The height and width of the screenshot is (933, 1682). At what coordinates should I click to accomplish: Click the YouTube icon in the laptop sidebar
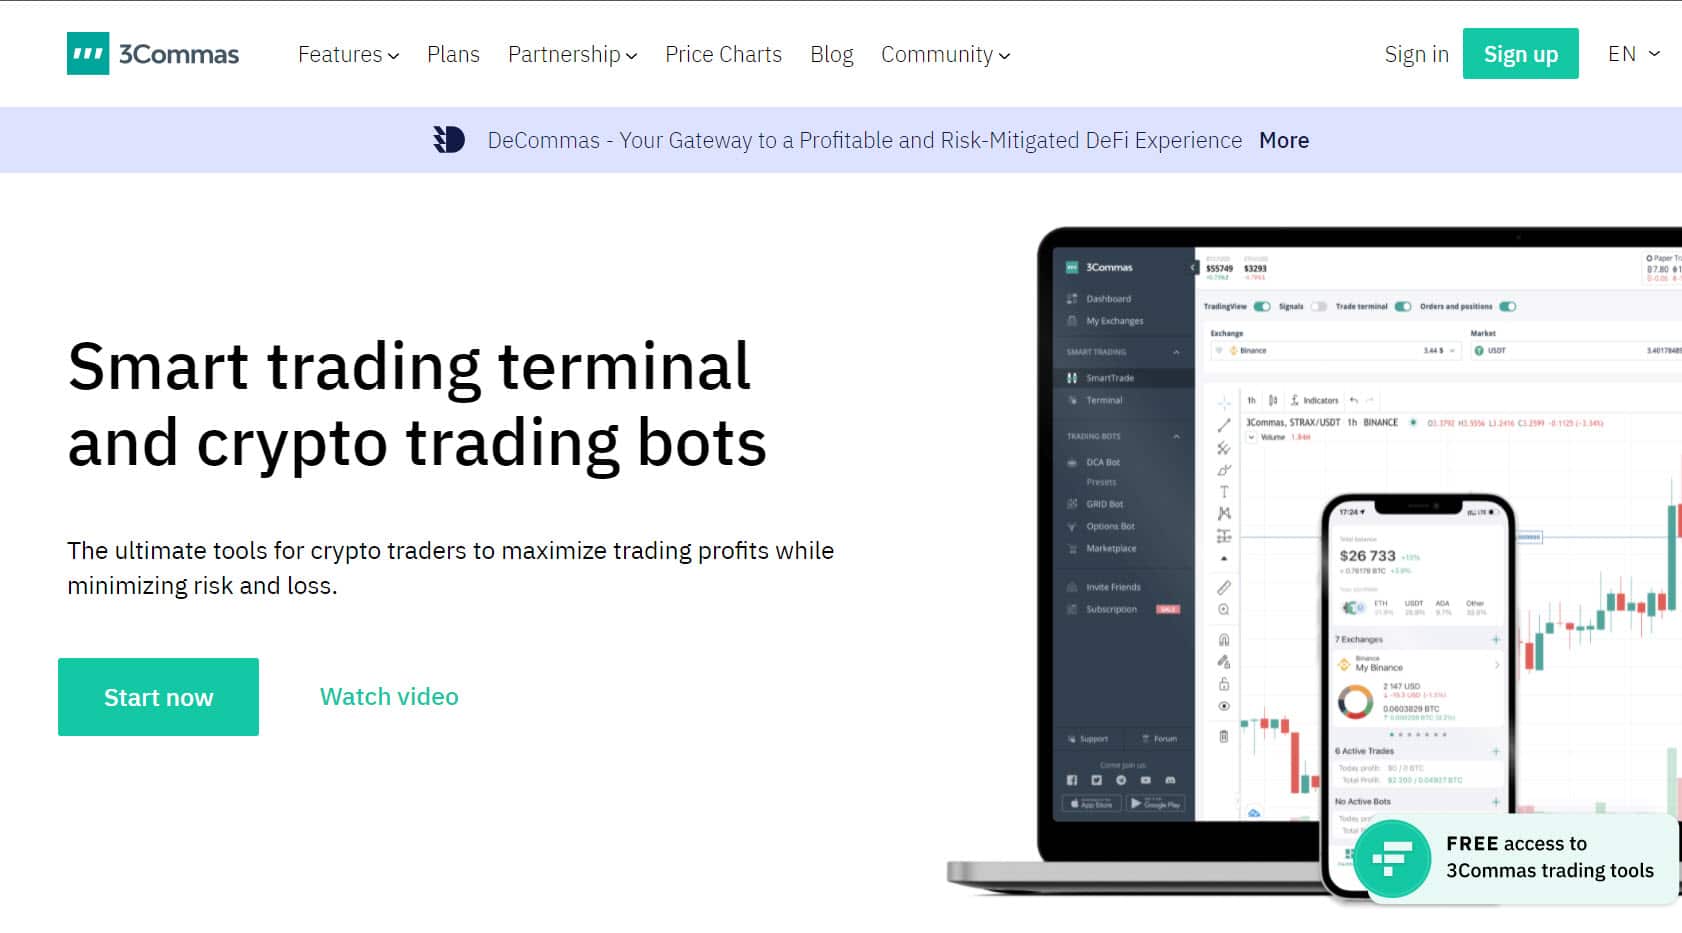(x=1145, y=780)
